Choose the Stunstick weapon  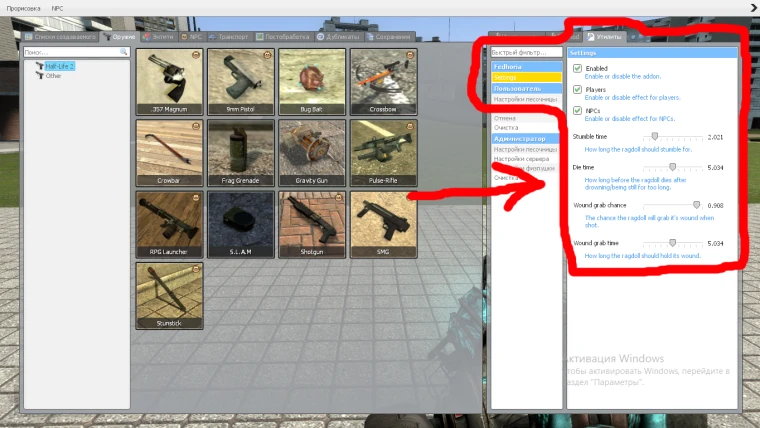(169, 295)
